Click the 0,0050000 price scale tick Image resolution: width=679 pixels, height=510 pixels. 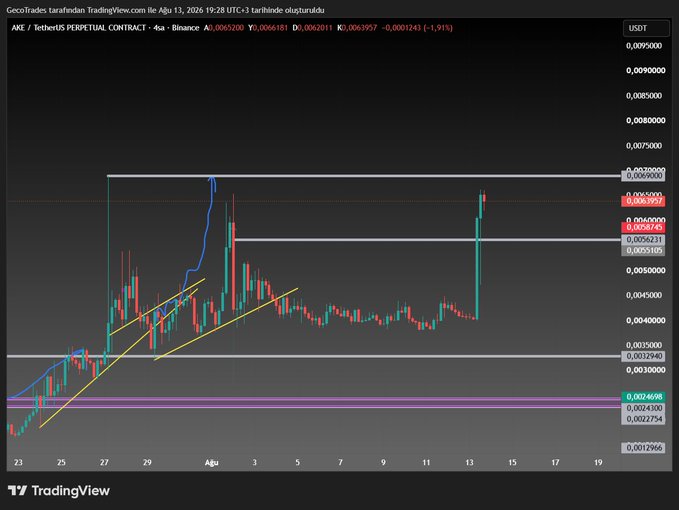(645, 270)
